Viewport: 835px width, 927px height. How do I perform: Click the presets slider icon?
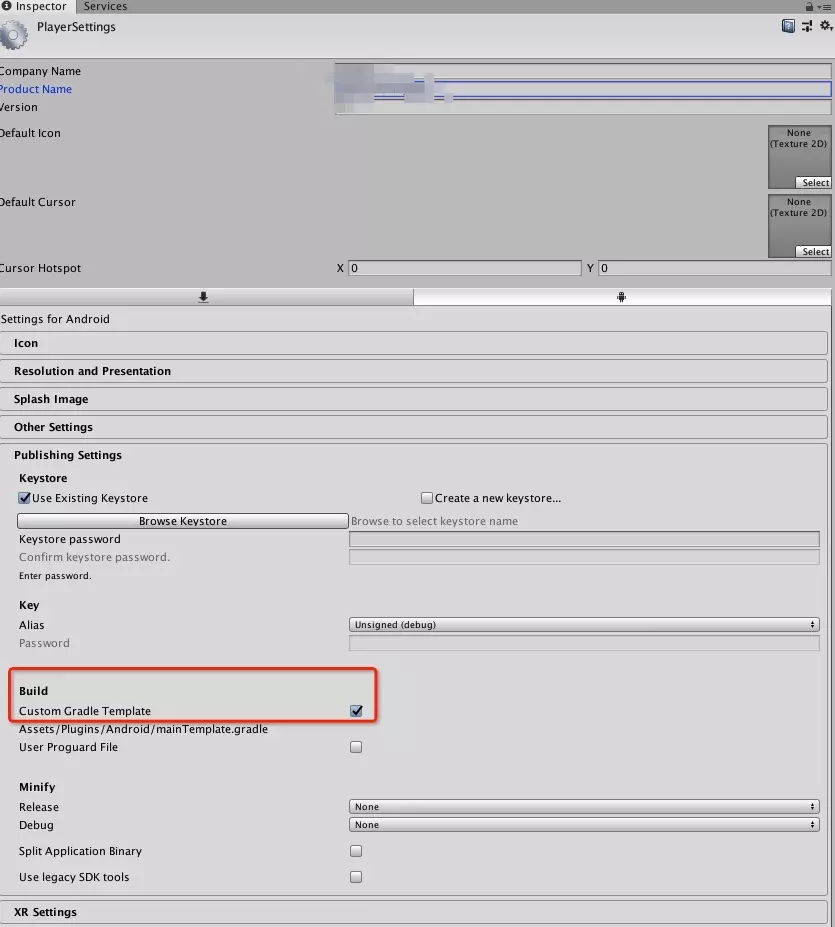[x=807, y=27]
